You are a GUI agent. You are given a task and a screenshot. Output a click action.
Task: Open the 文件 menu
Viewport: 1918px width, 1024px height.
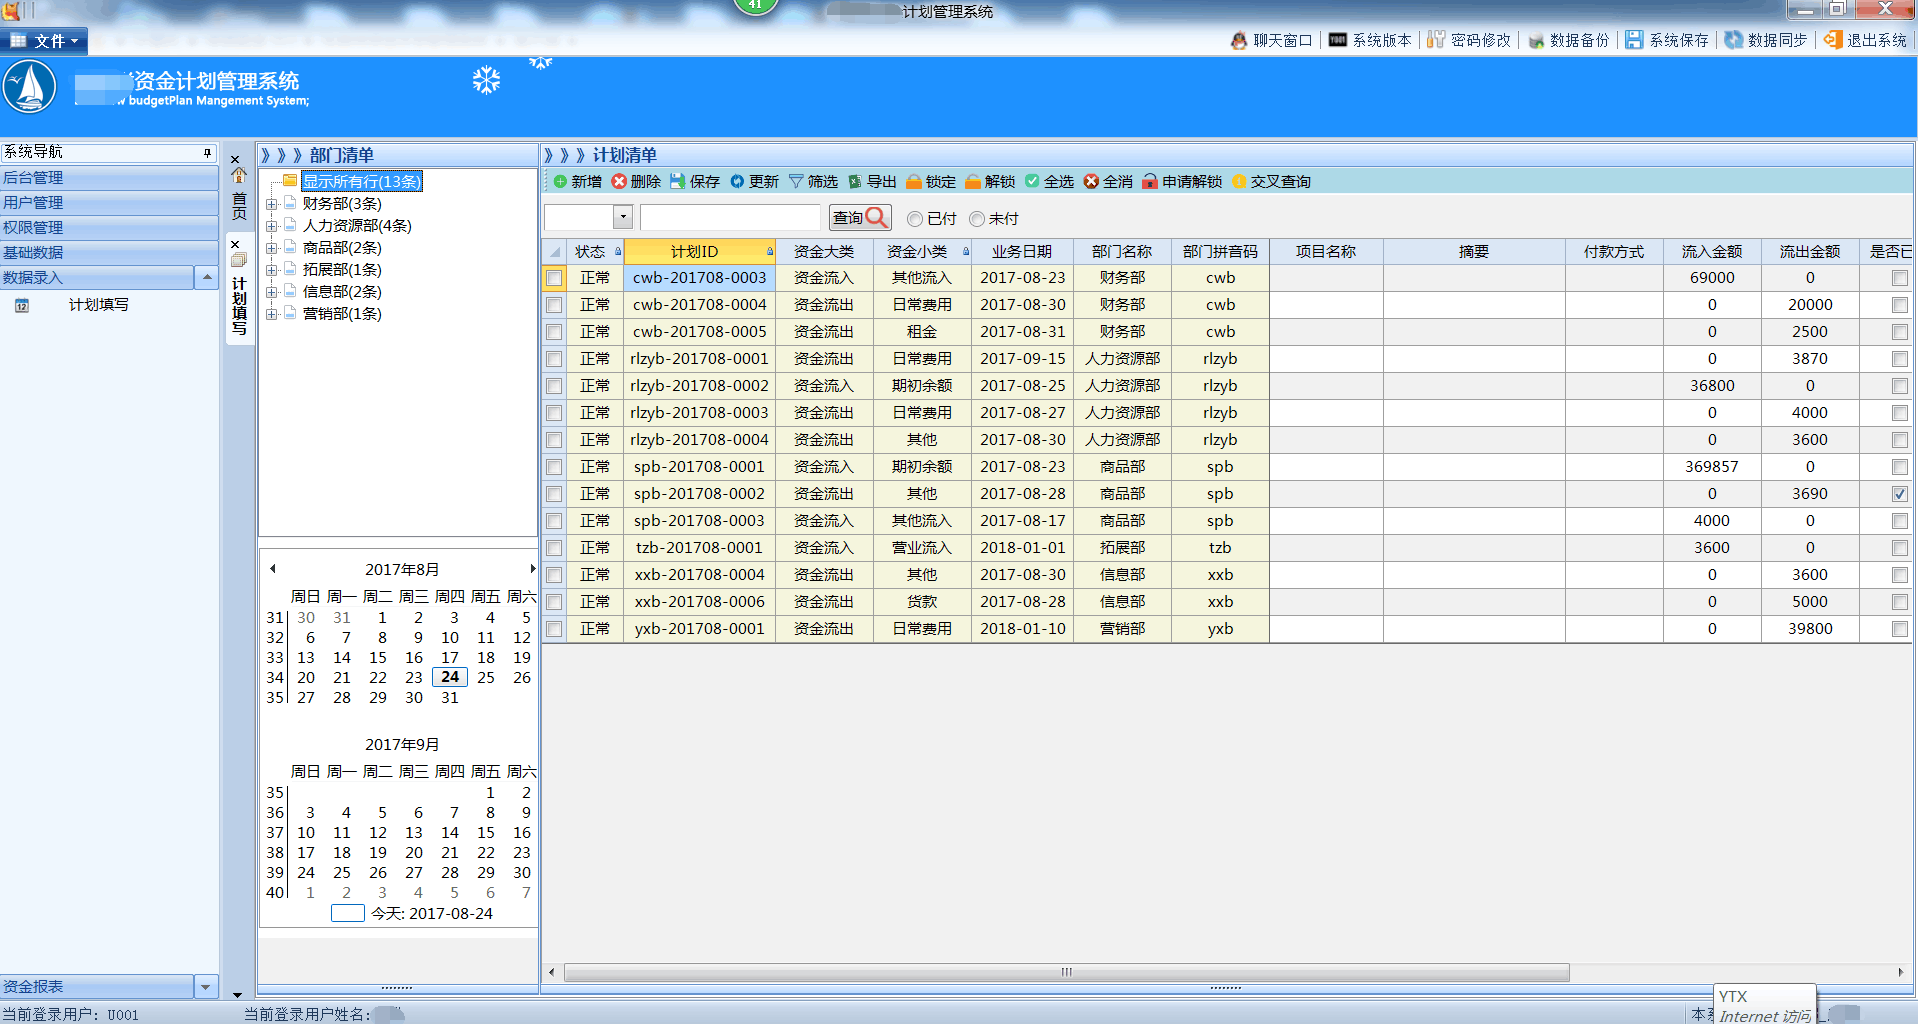pos(45,41)
